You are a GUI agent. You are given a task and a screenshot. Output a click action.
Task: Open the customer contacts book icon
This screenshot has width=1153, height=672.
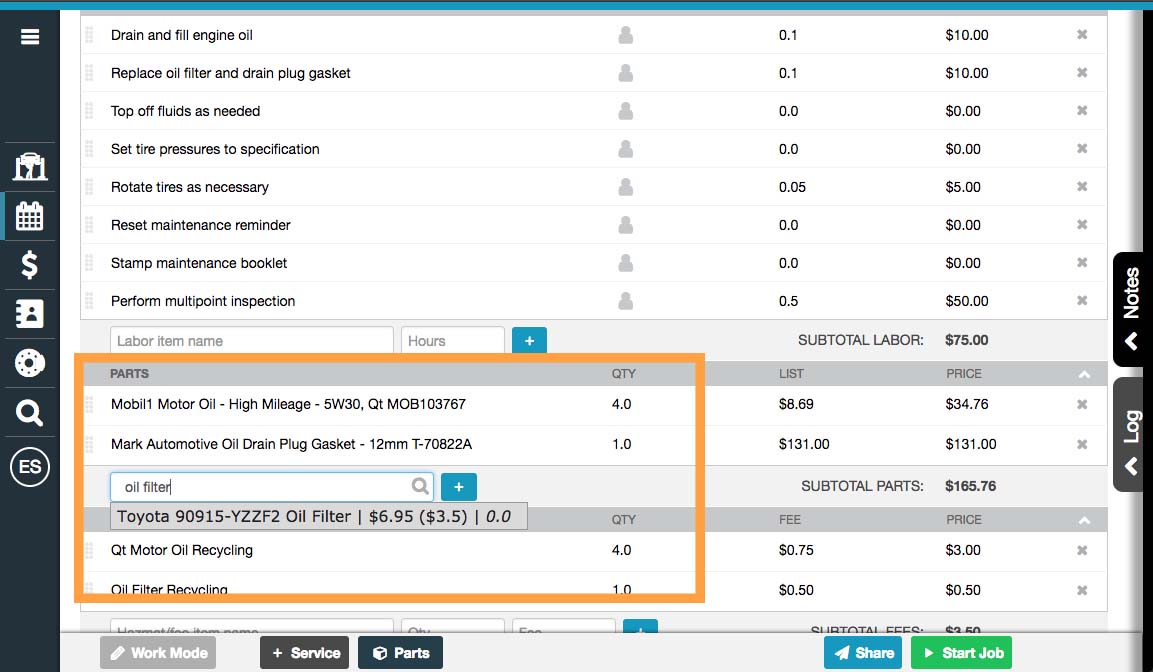point(29,315)
